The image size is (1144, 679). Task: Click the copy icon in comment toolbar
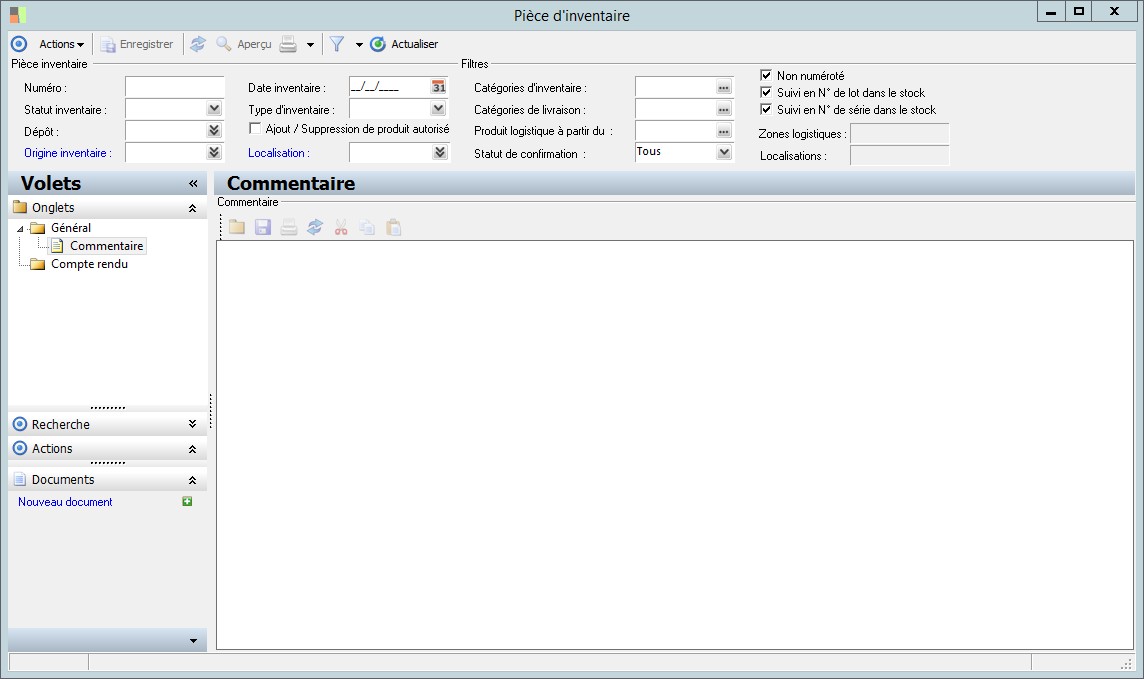pyautogui.click(x=367, y=228)
